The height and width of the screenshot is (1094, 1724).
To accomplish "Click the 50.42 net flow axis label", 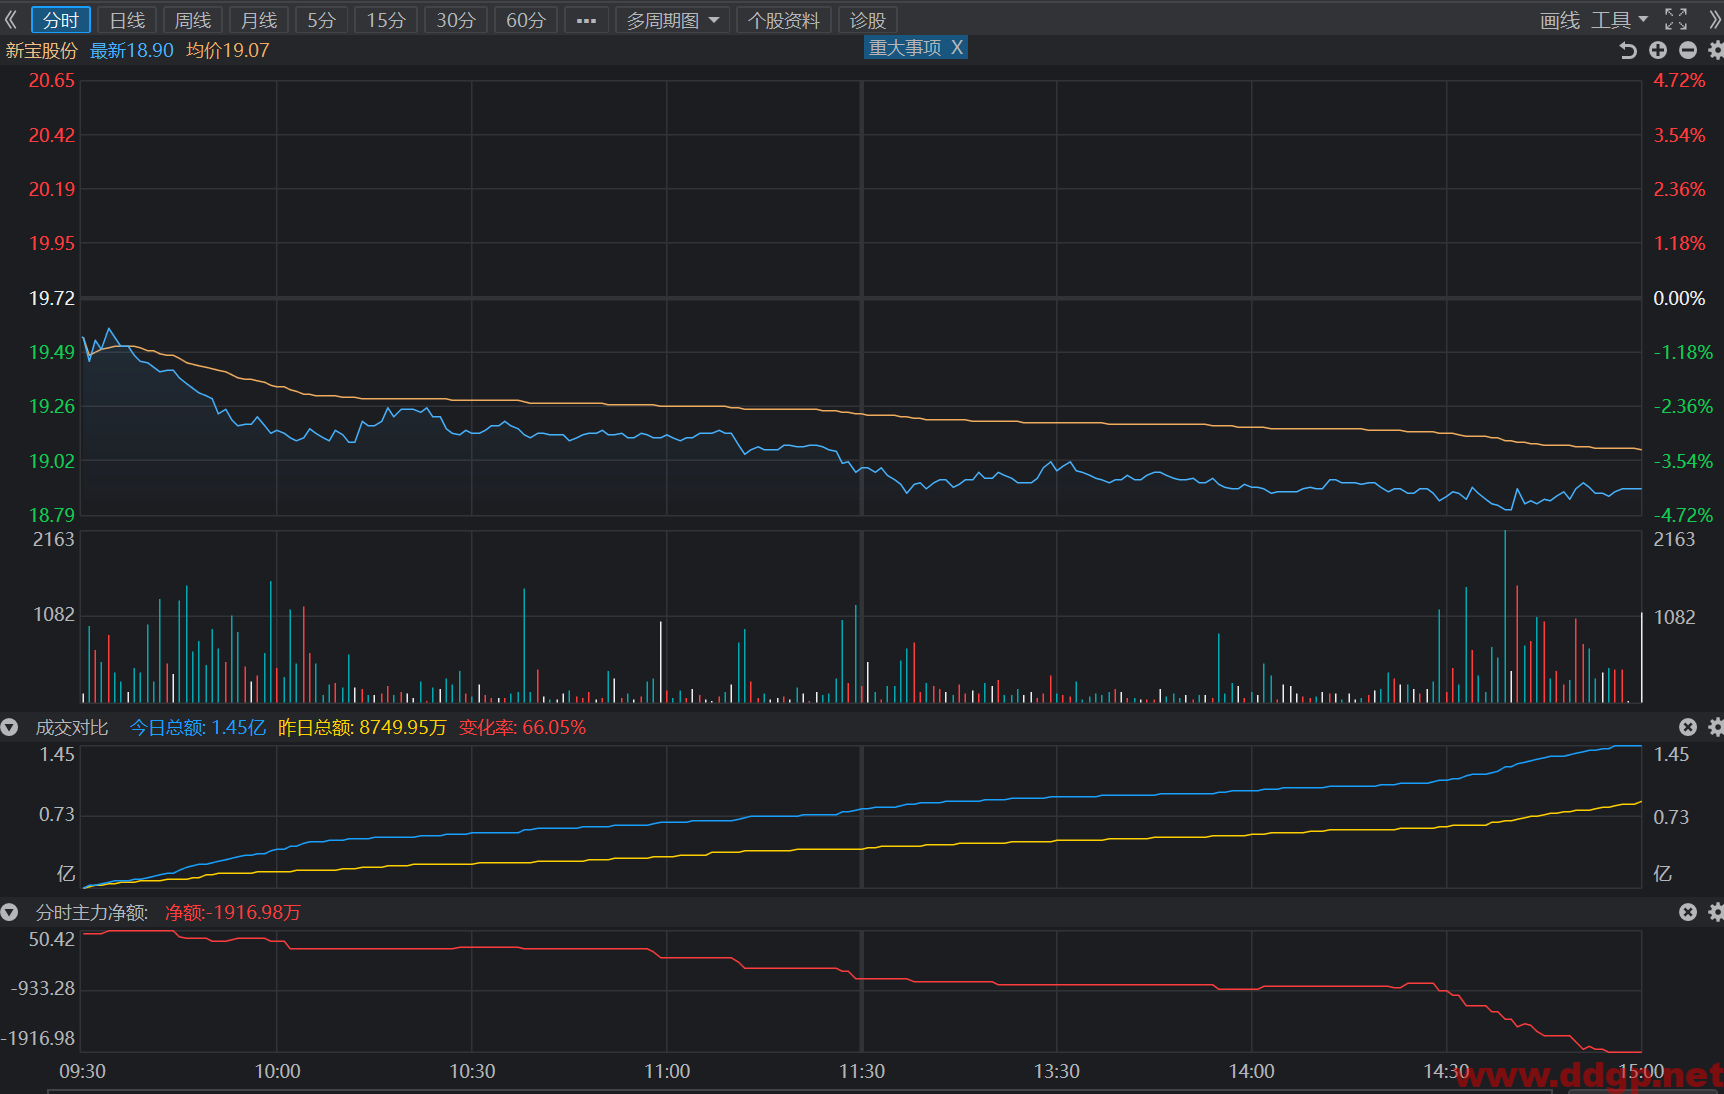I will coord(52,939).
